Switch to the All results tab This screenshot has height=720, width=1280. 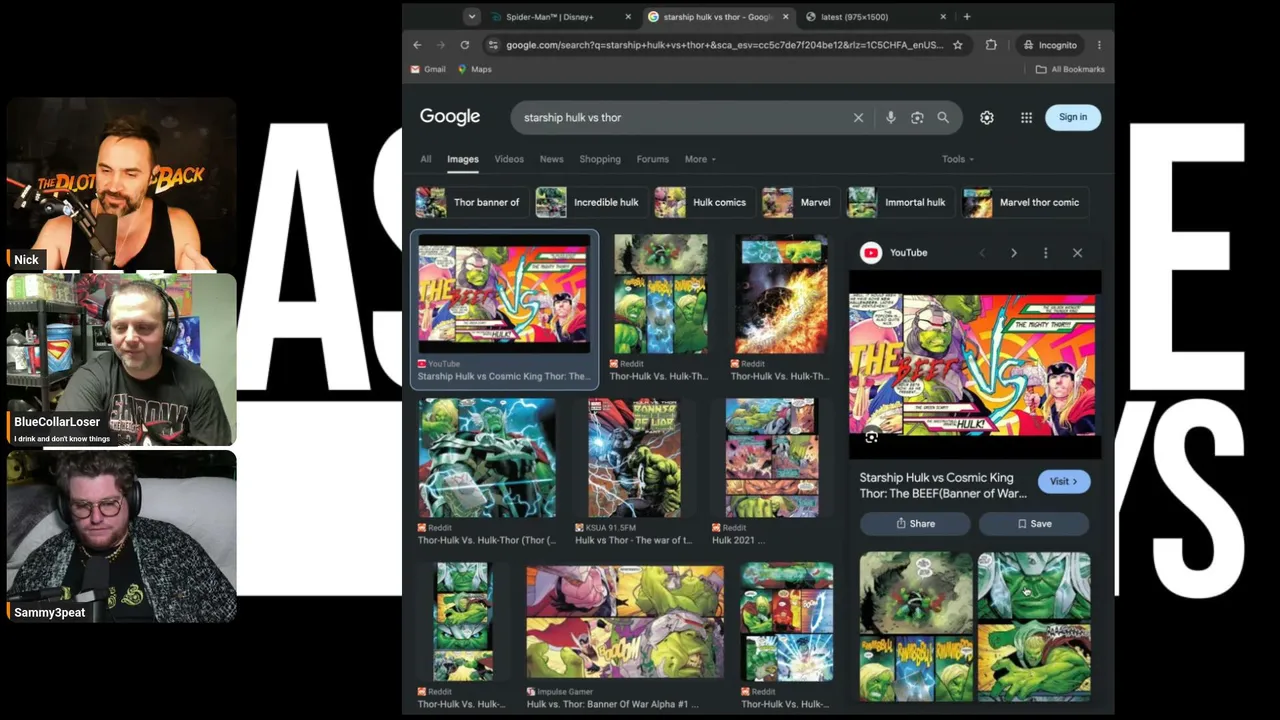click(x=426, y=159)
